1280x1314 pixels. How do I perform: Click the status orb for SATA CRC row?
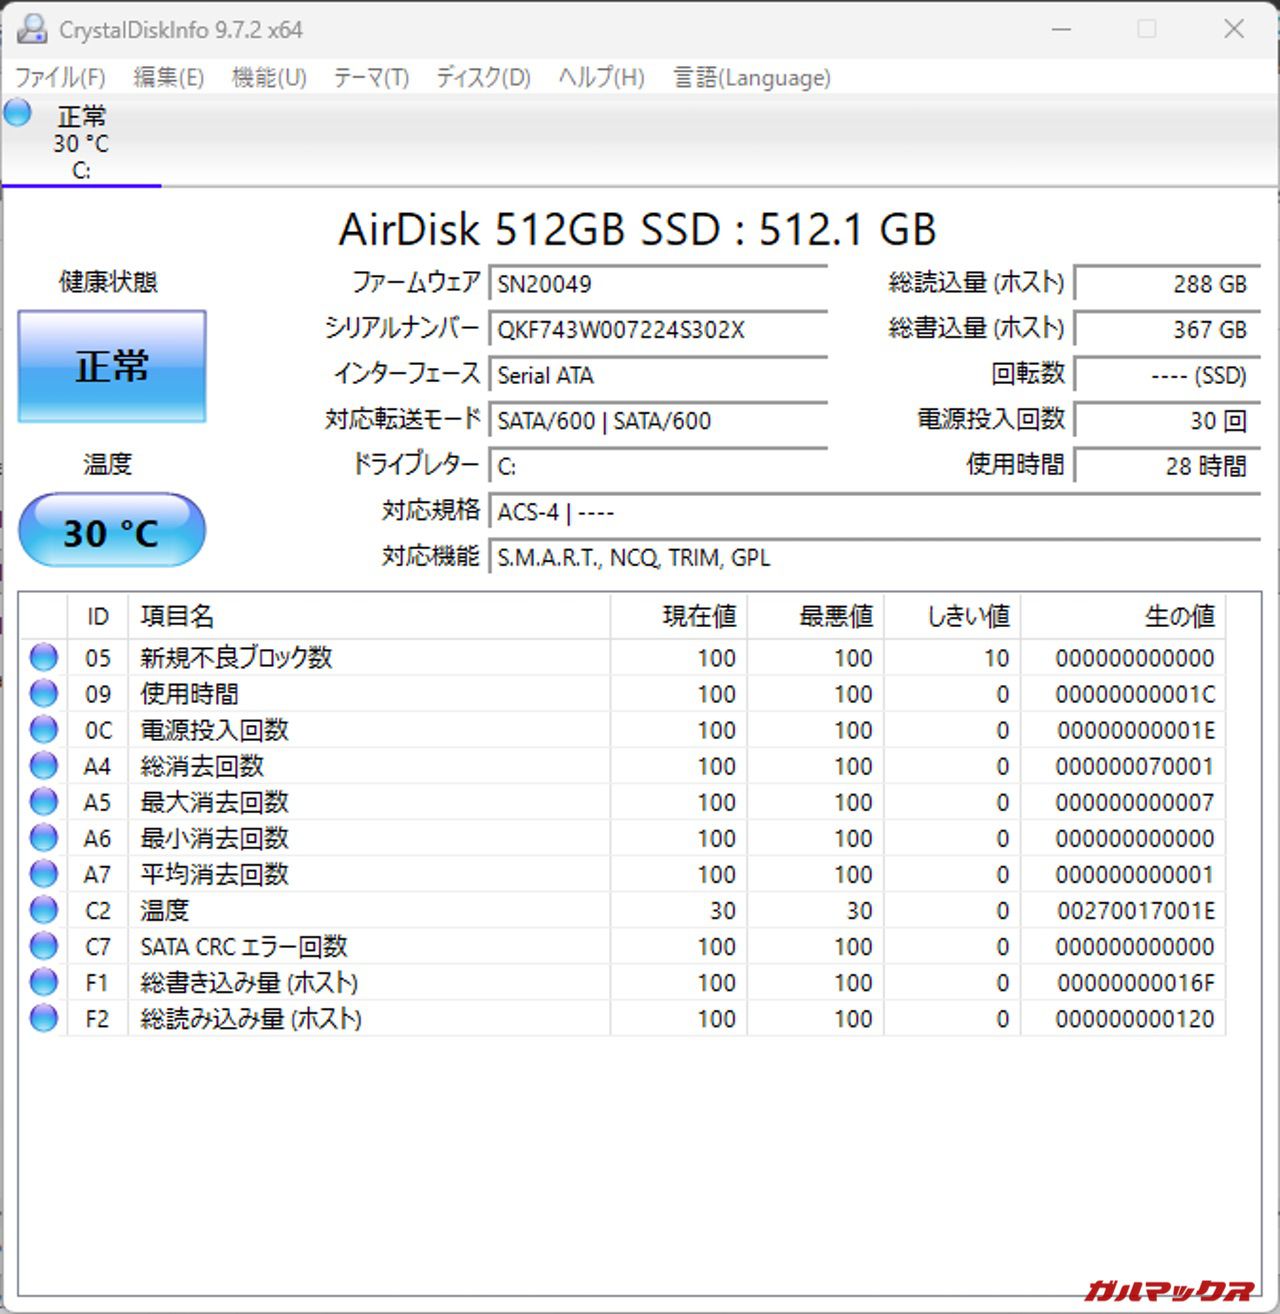click(x=43, y=946)
